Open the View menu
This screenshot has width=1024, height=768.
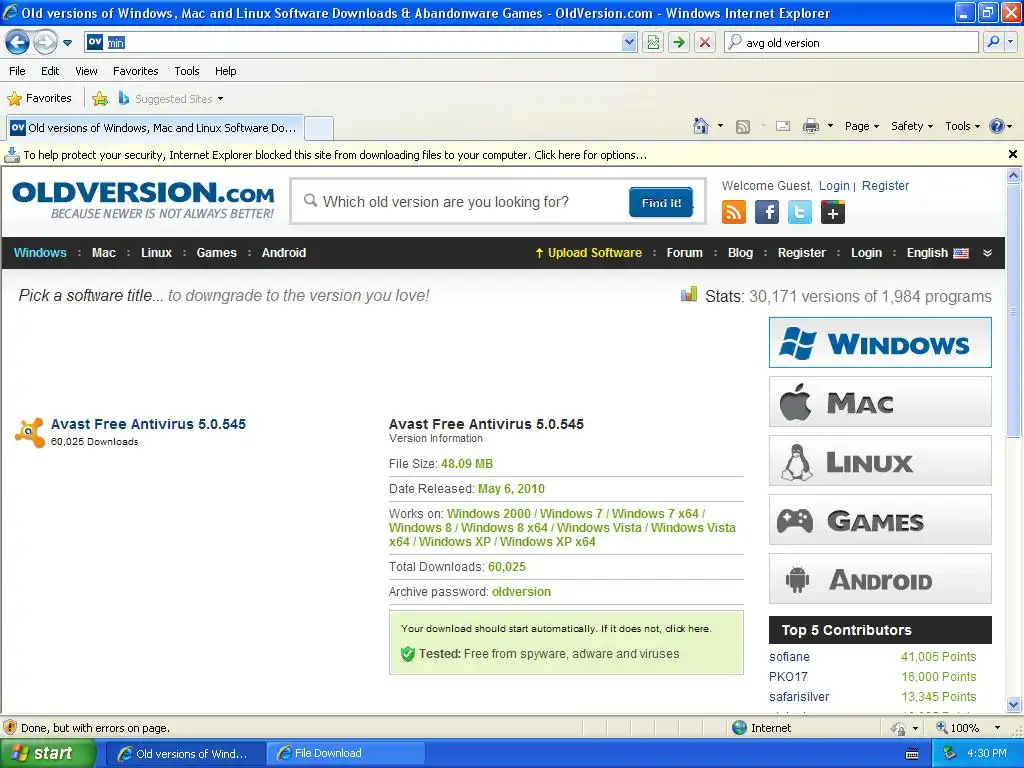(x=86, y=71)
